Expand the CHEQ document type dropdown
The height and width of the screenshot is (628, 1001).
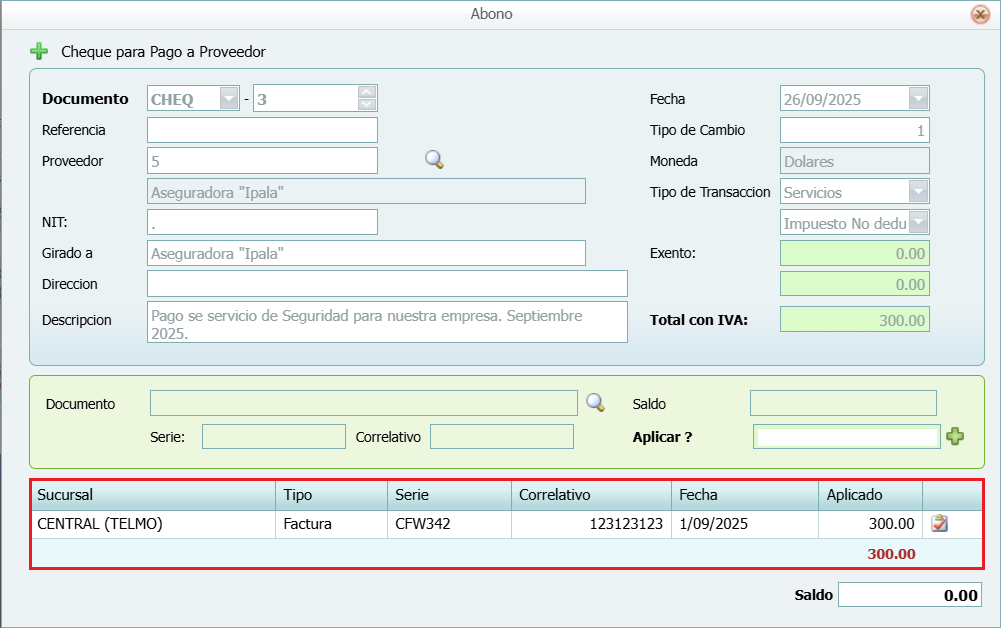229,99
